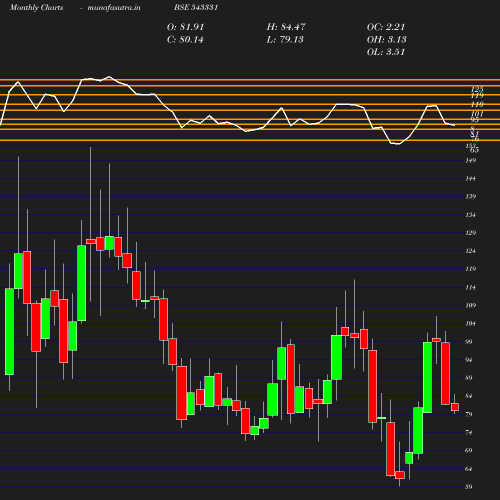
Task: Click the 124 price axis label
Action: pyautogui.click(x=470, y=251)
